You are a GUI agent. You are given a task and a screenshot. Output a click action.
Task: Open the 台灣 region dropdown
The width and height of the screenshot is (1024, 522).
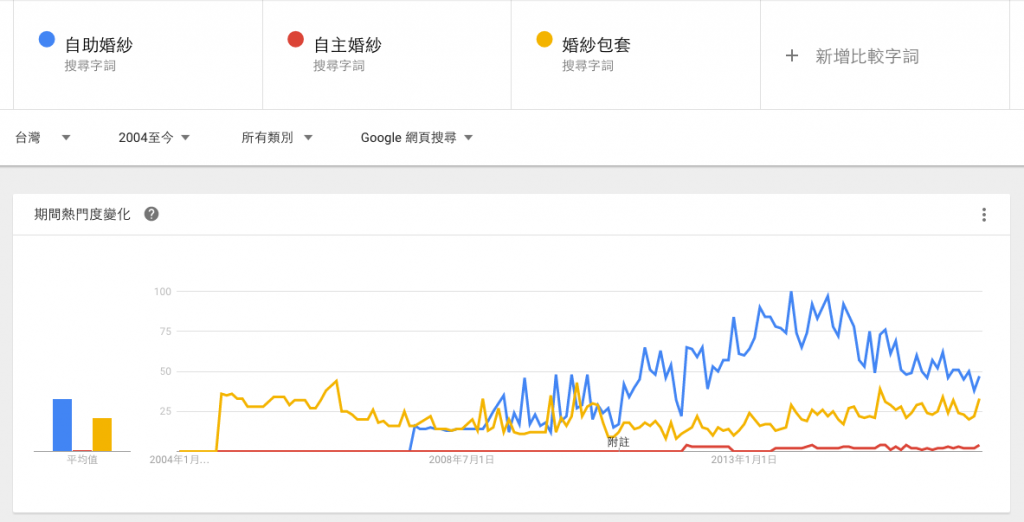pos(42,138)
